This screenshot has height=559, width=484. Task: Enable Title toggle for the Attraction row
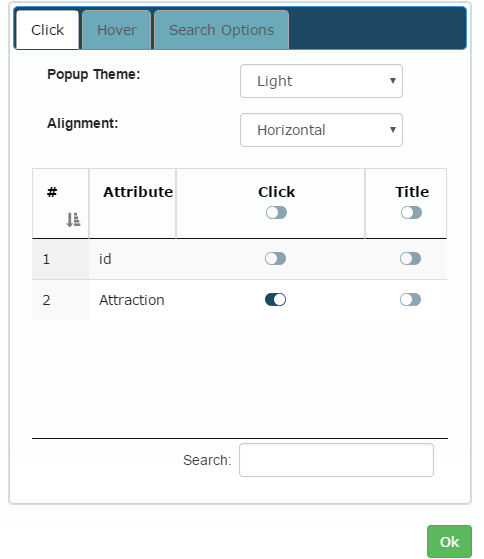click(411, 300)
